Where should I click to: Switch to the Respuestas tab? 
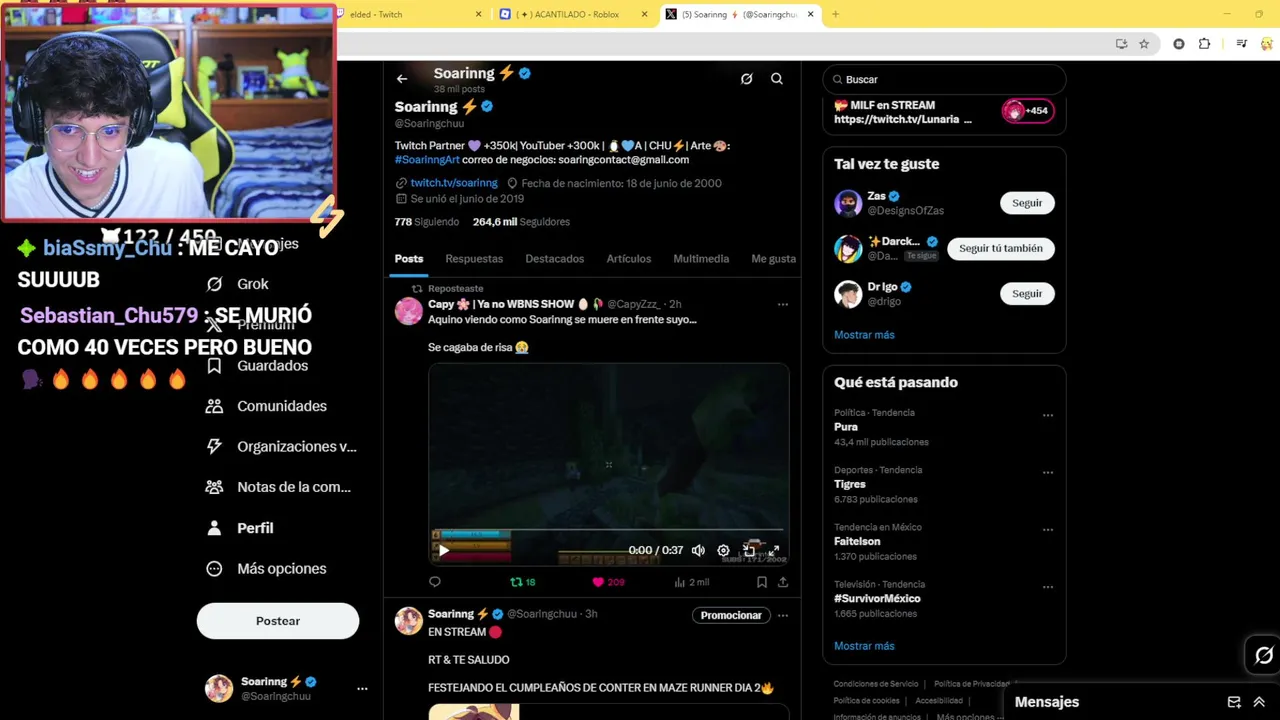click(x=474, y=259)
